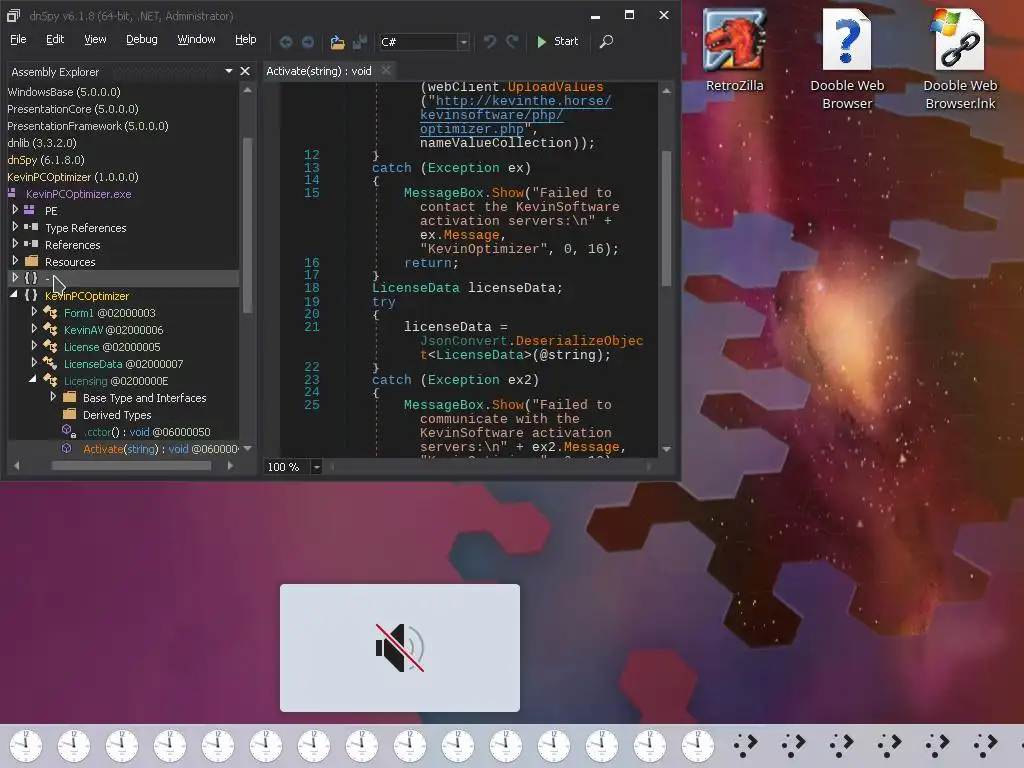Image resolution: width=1024 pixels, height=768 pixels.
Task: Click the Open file folder icon
Action: tap(337, 42)
